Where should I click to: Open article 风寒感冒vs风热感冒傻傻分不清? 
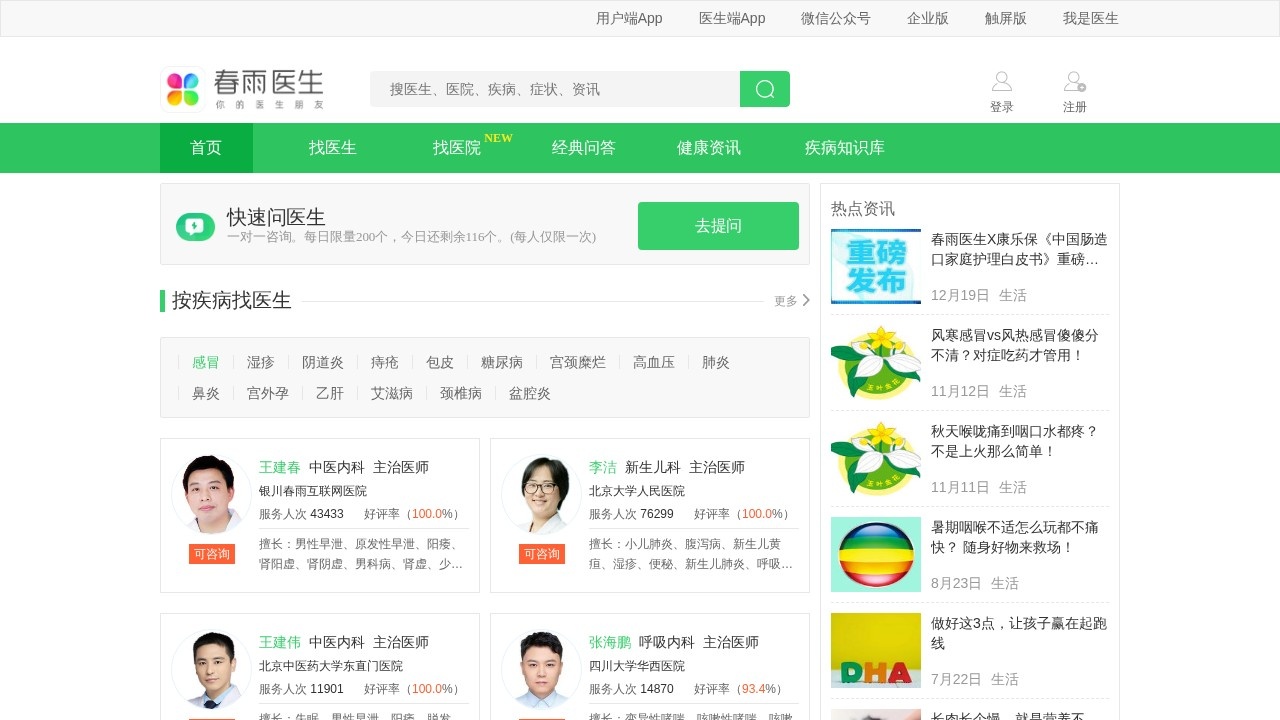pos(1014,345)
